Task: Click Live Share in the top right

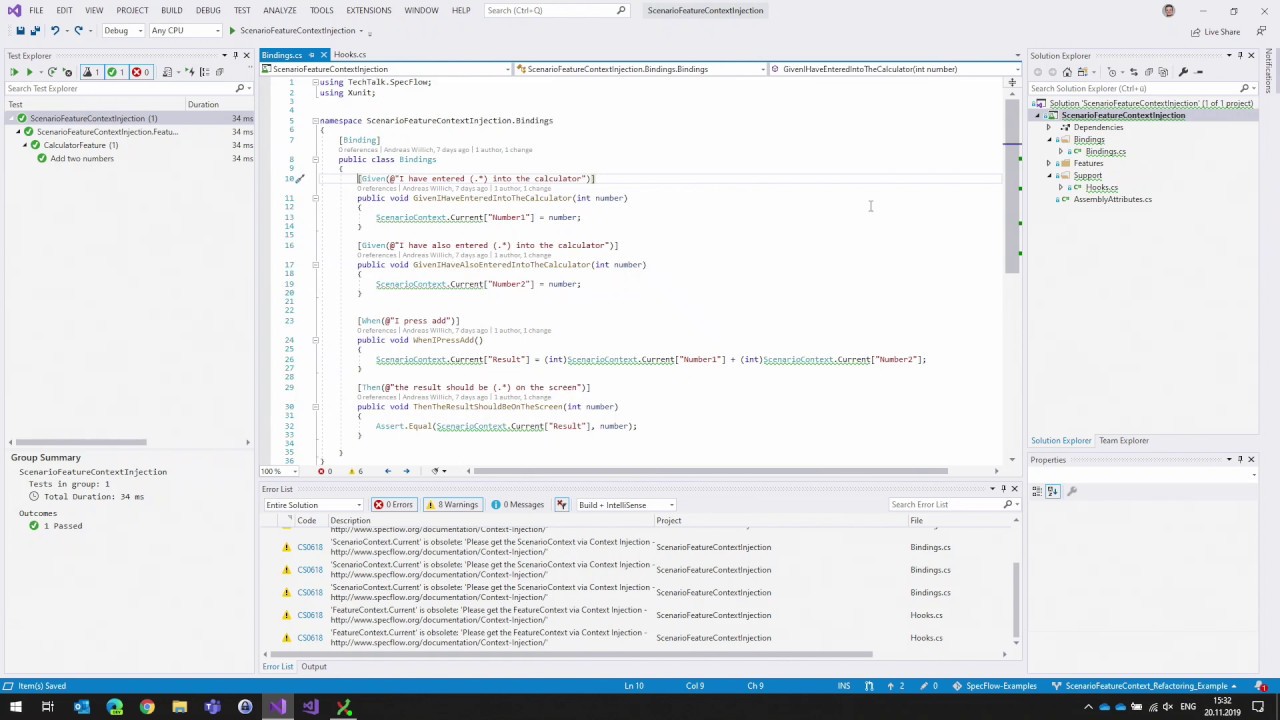Action: pos(1215,32)
